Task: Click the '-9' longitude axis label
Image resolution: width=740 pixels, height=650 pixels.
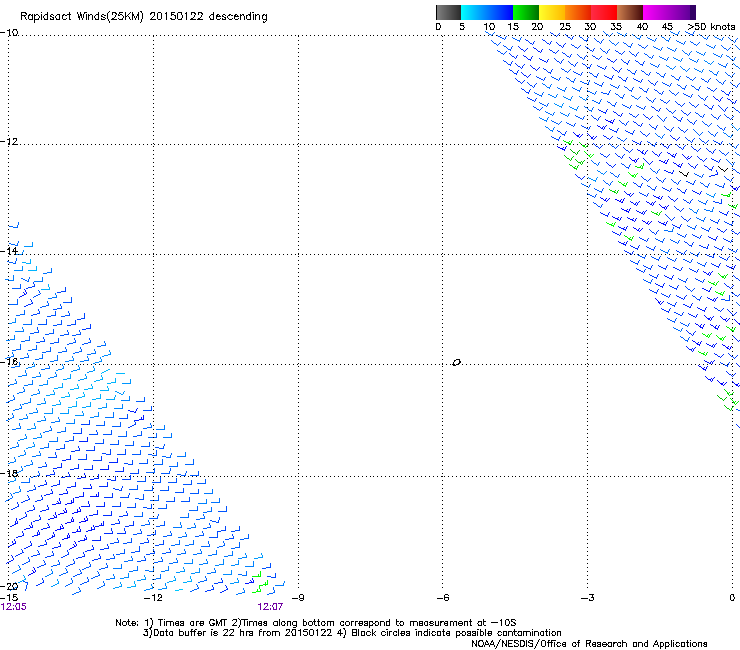Action: [298, 598]
